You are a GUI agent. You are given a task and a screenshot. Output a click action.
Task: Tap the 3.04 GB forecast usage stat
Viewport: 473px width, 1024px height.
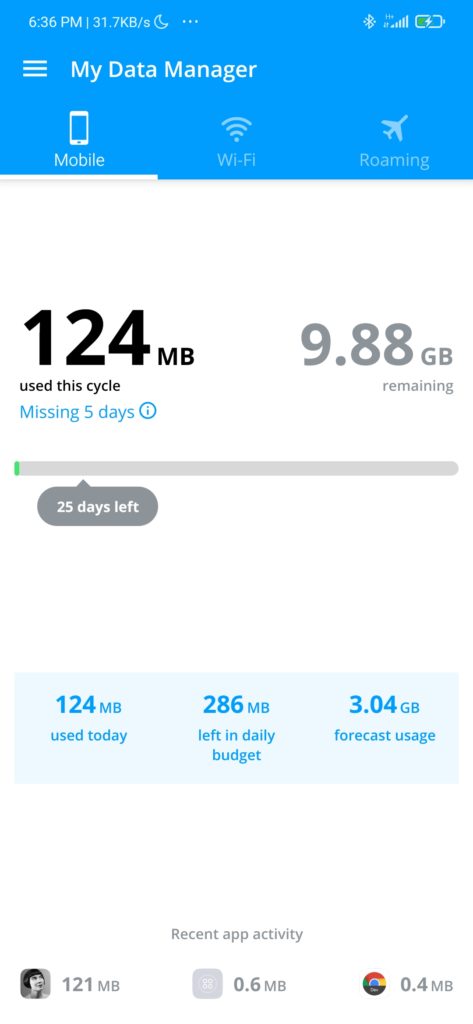384,718
